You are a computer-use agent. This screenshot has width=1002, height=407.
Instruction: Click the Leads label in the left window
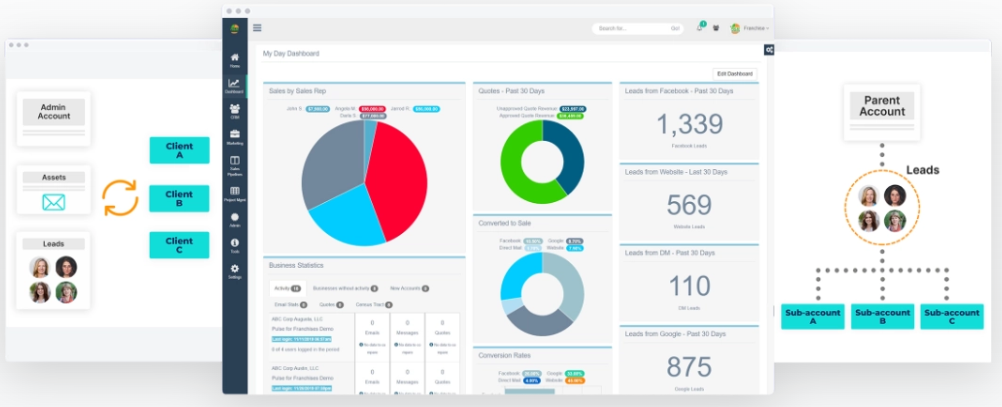(x=54, y=244)
